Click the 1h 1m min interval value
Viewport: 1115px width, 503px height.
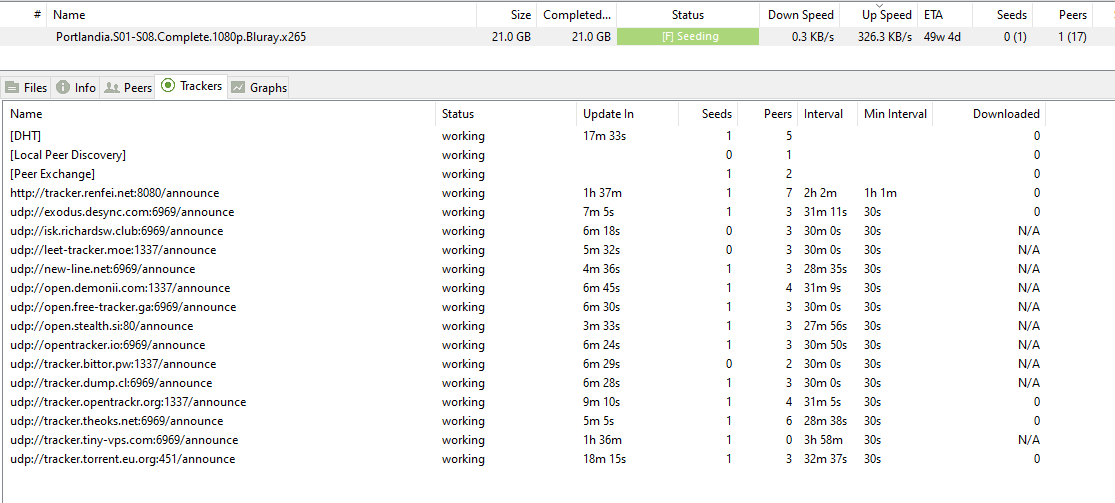click(880, 193)
